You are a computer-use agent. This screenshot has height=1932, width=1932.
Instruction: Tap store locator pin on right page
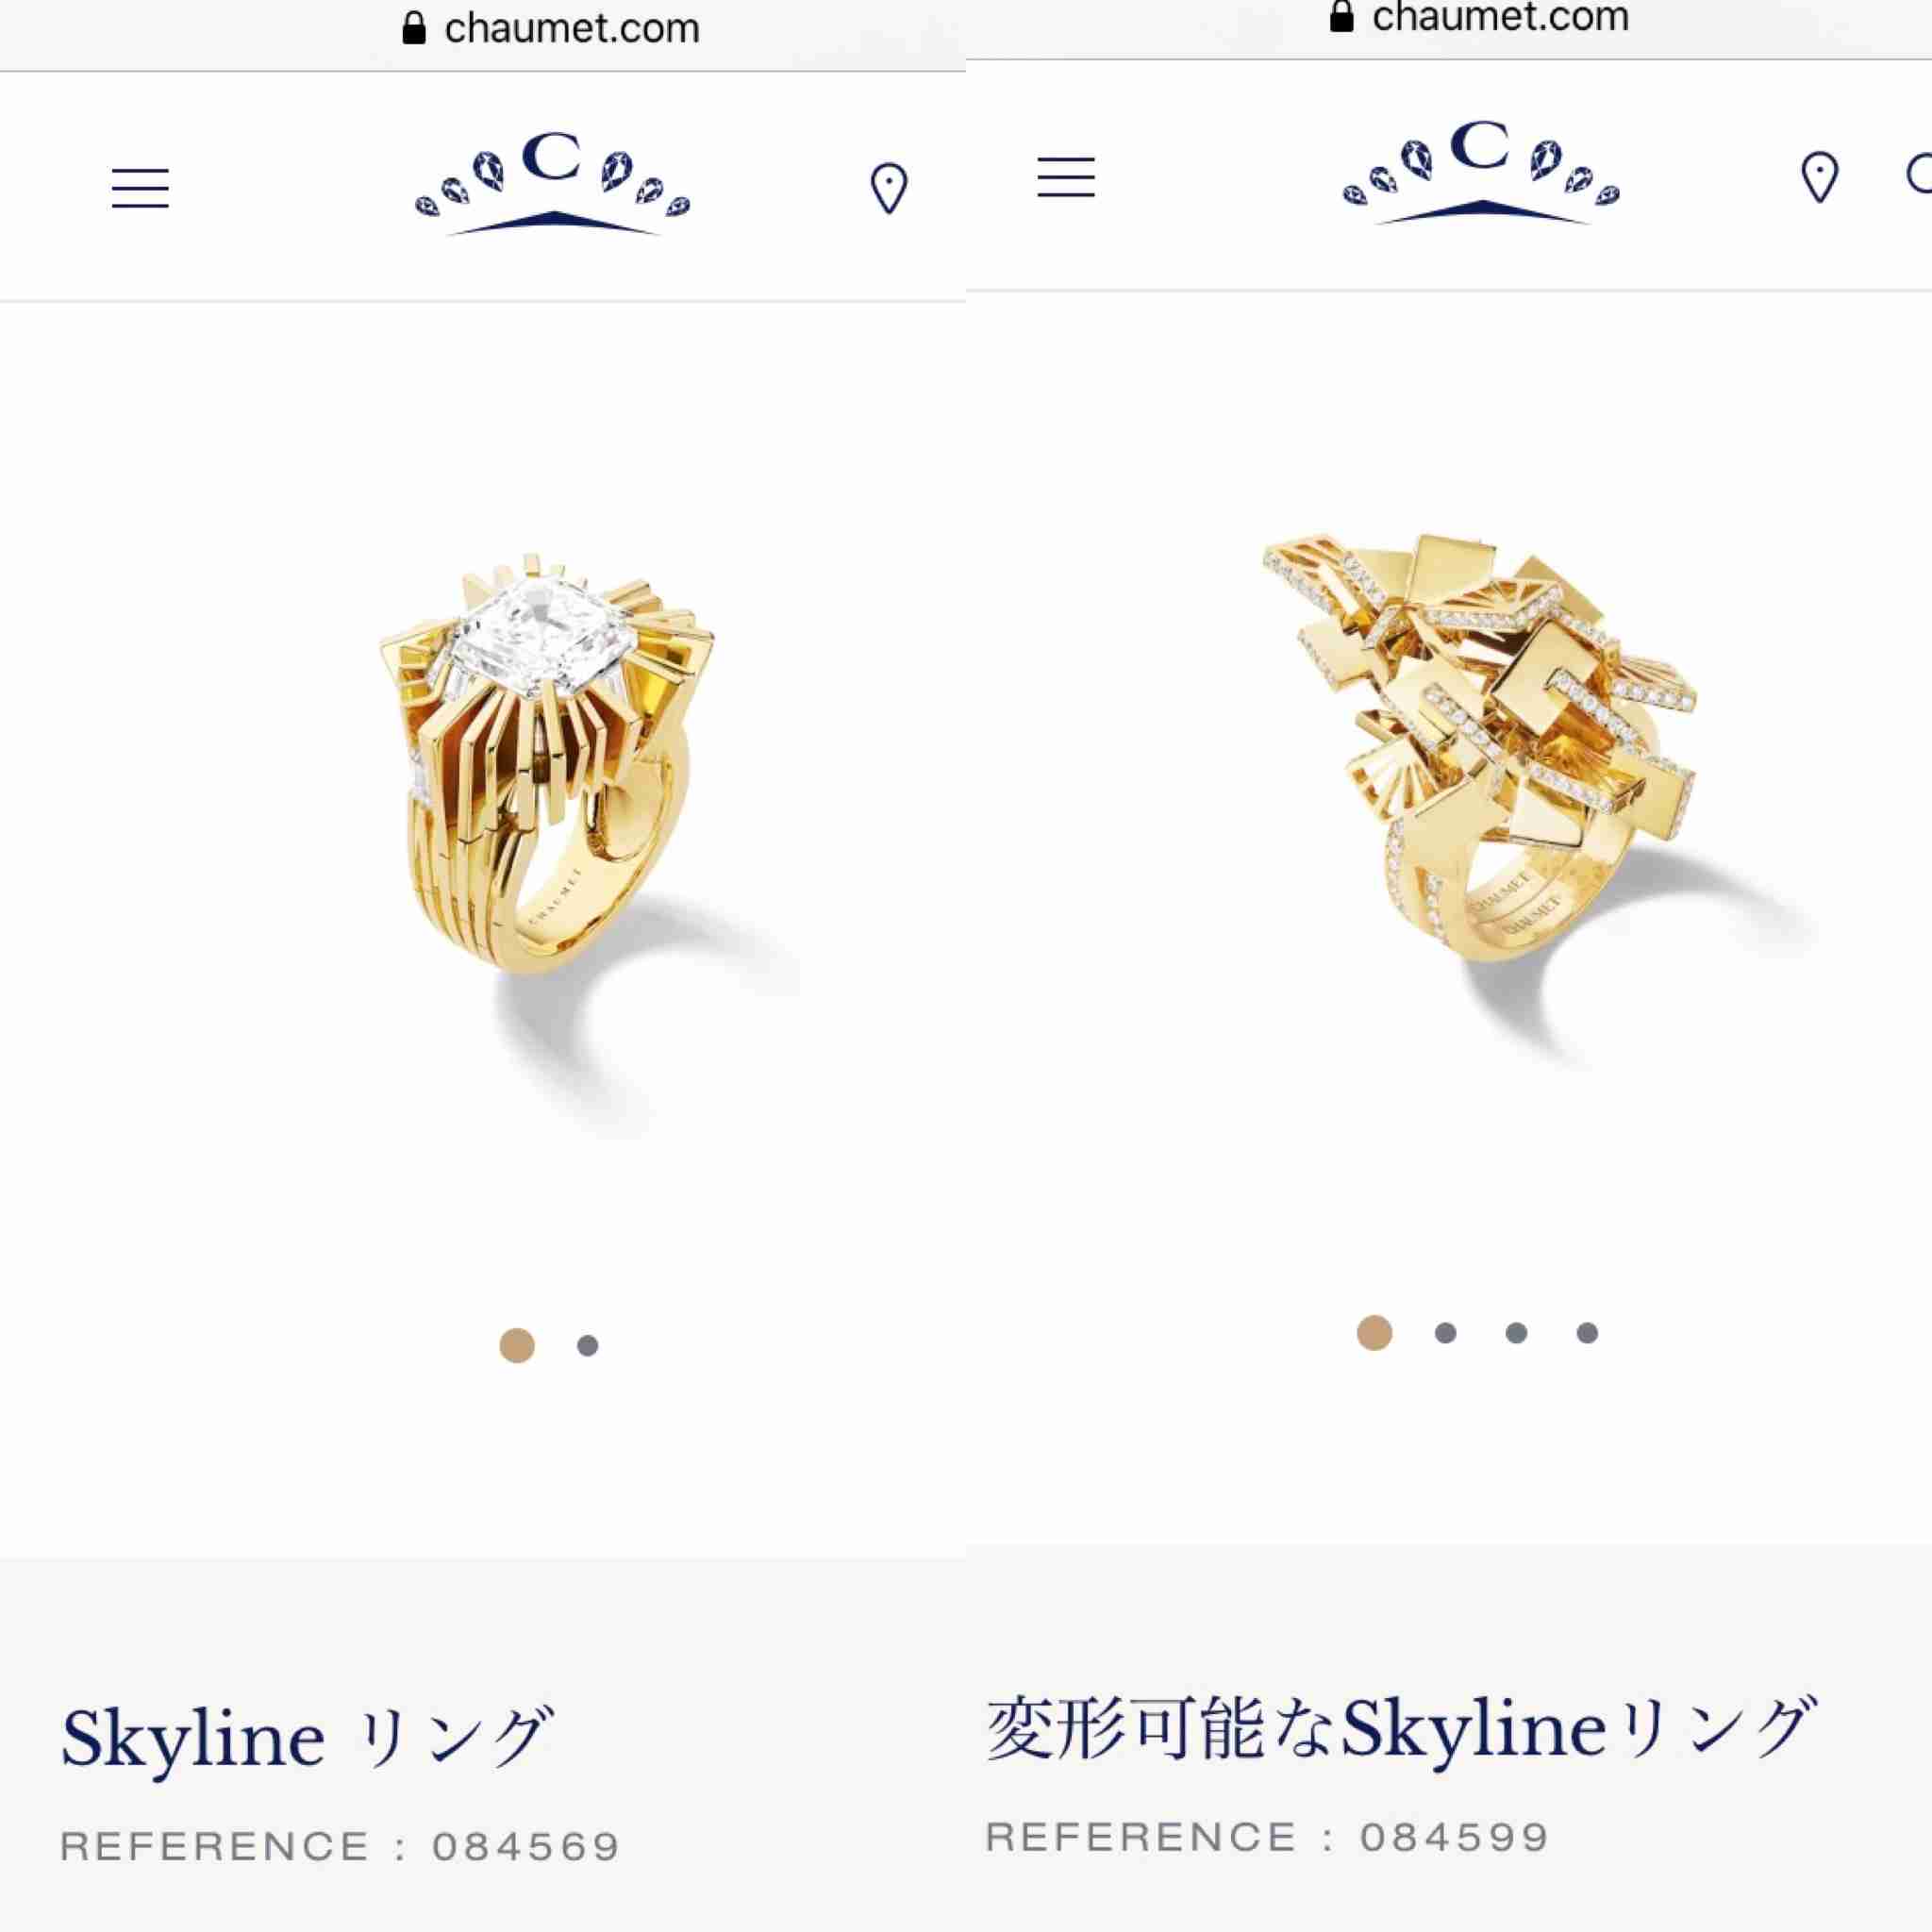tap(1819, 178)
